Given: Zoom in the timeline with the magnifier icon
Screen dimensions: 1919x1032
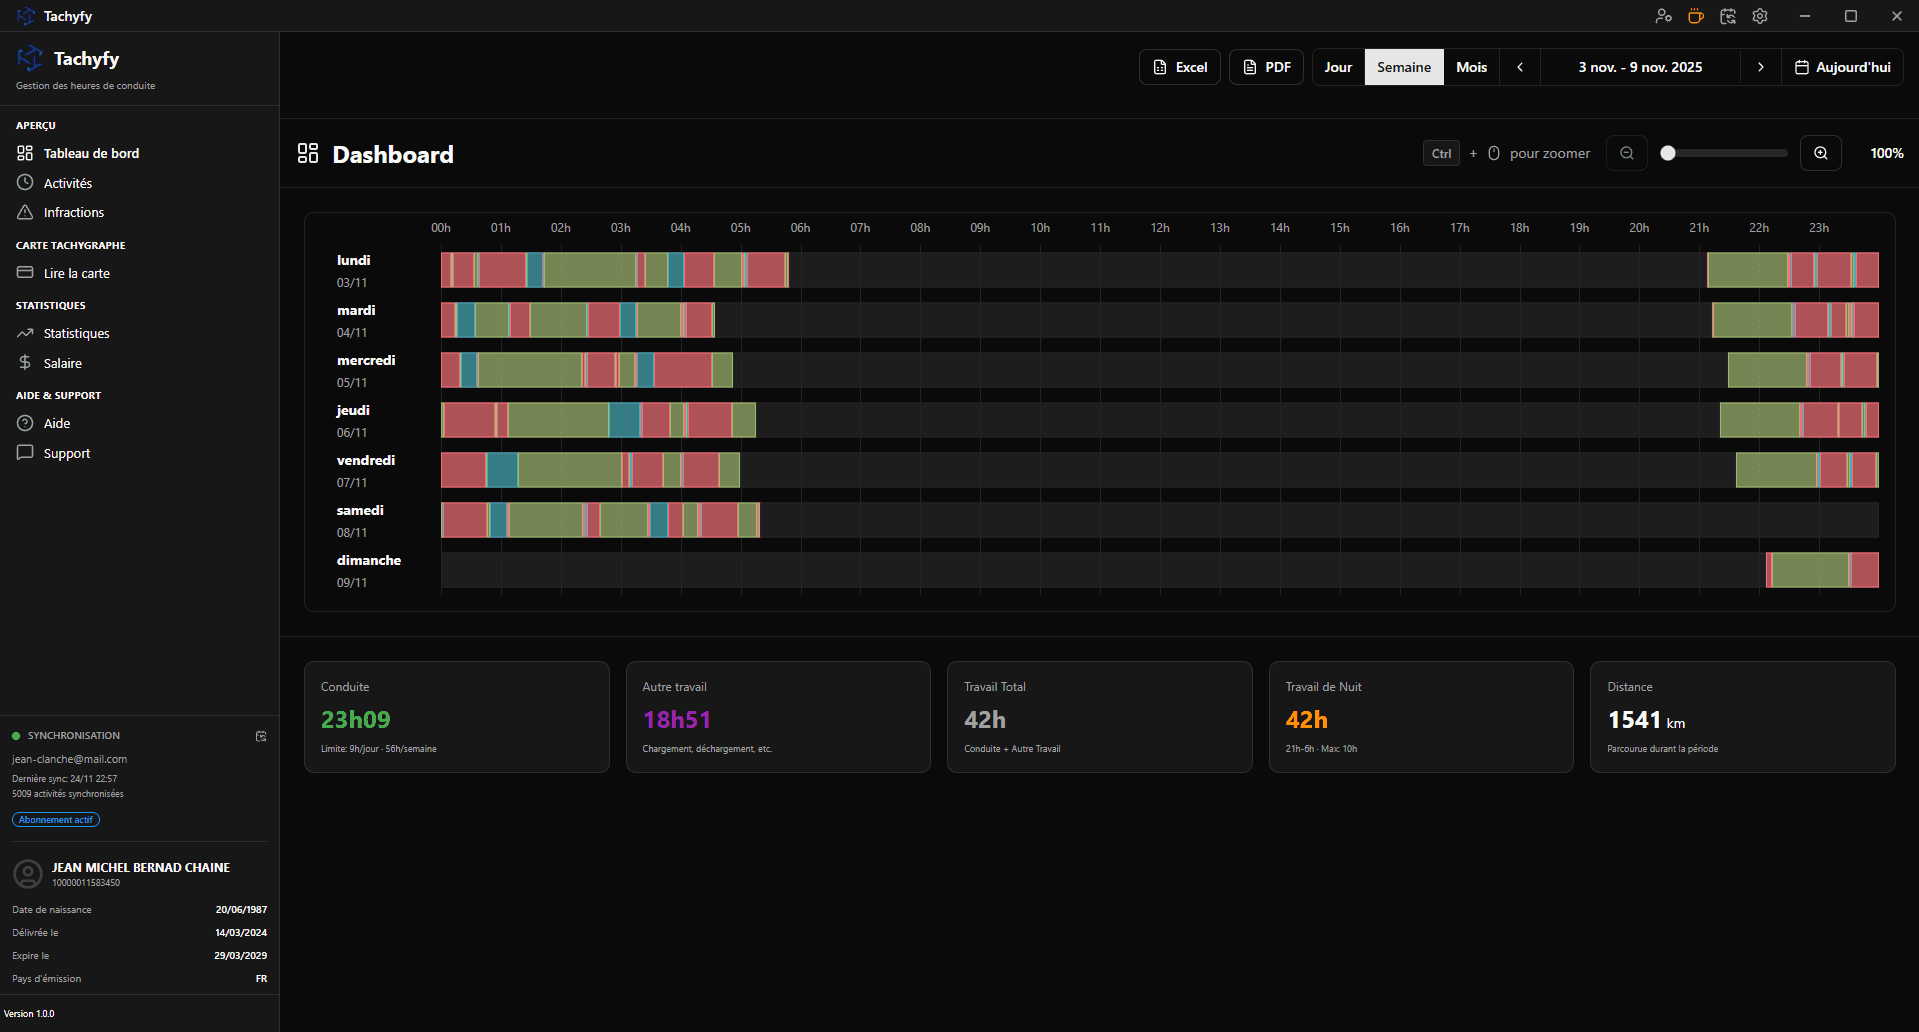Looking at the screenshot, I should coord(1820,153).
